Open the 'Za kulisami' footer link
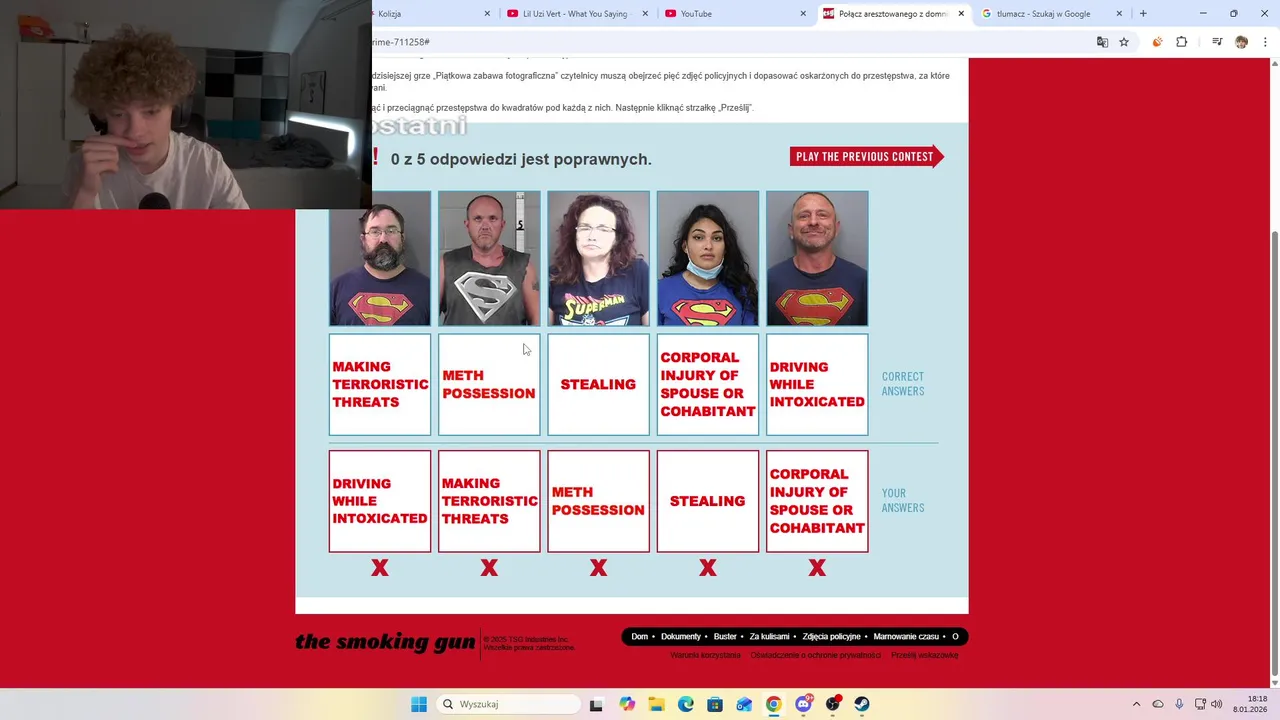Screen dimensions: 1280x720 tap(769, 637)
